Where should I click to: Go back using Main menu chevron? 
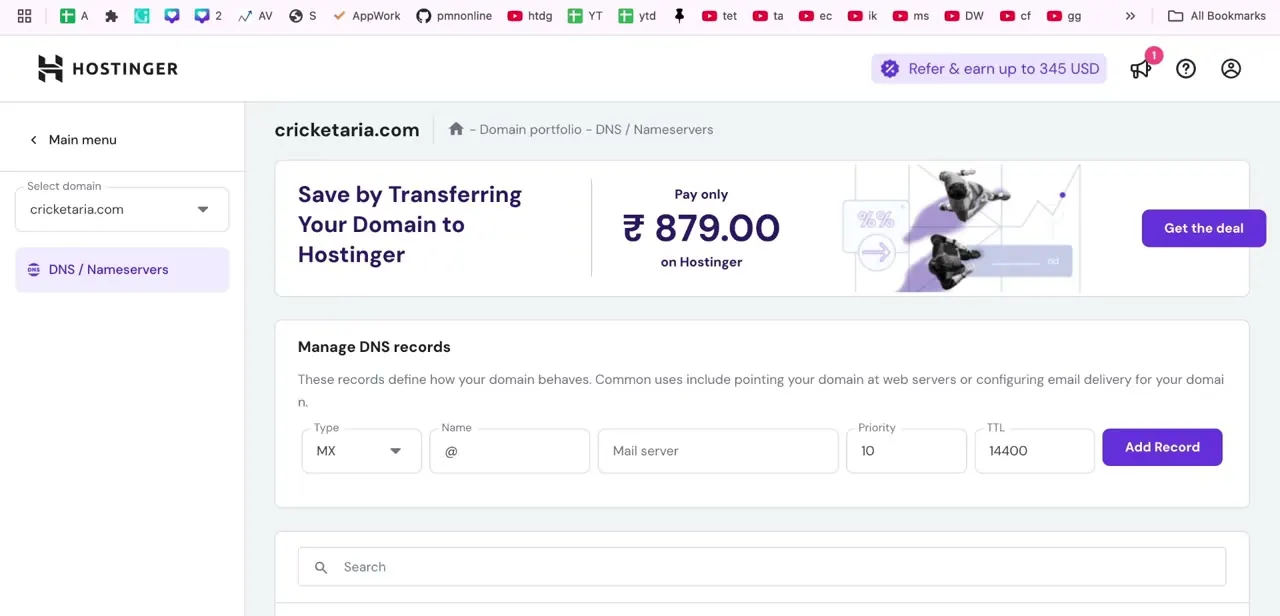[x=33, y=140]
